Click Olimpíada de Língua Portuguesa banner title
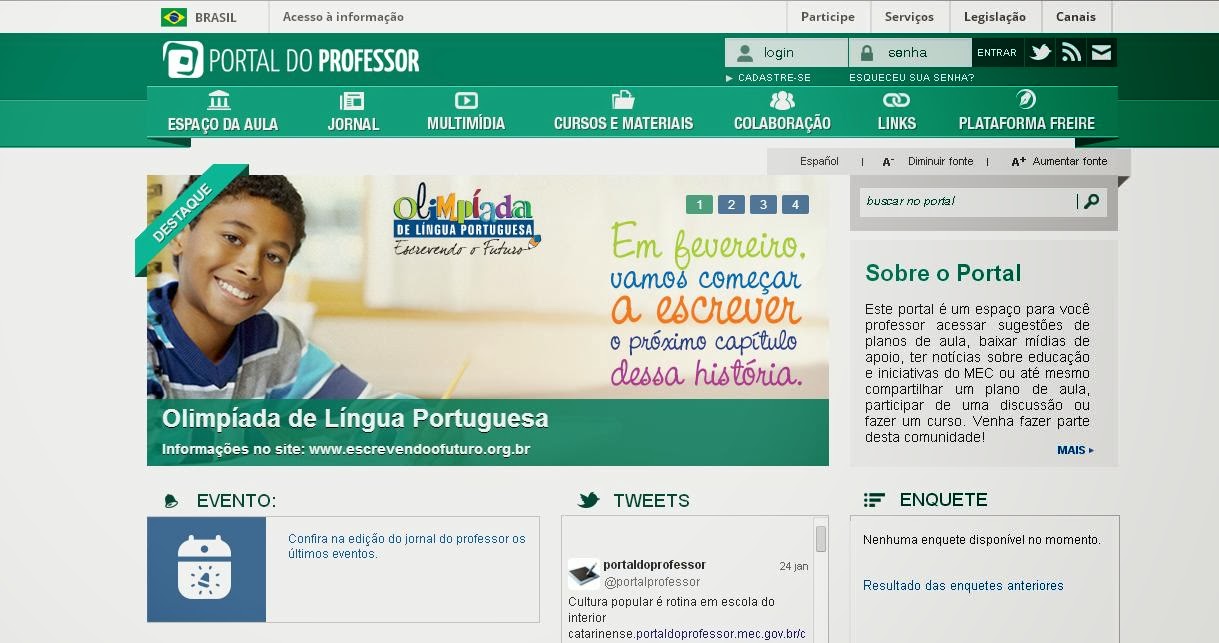 pos(355,418)
